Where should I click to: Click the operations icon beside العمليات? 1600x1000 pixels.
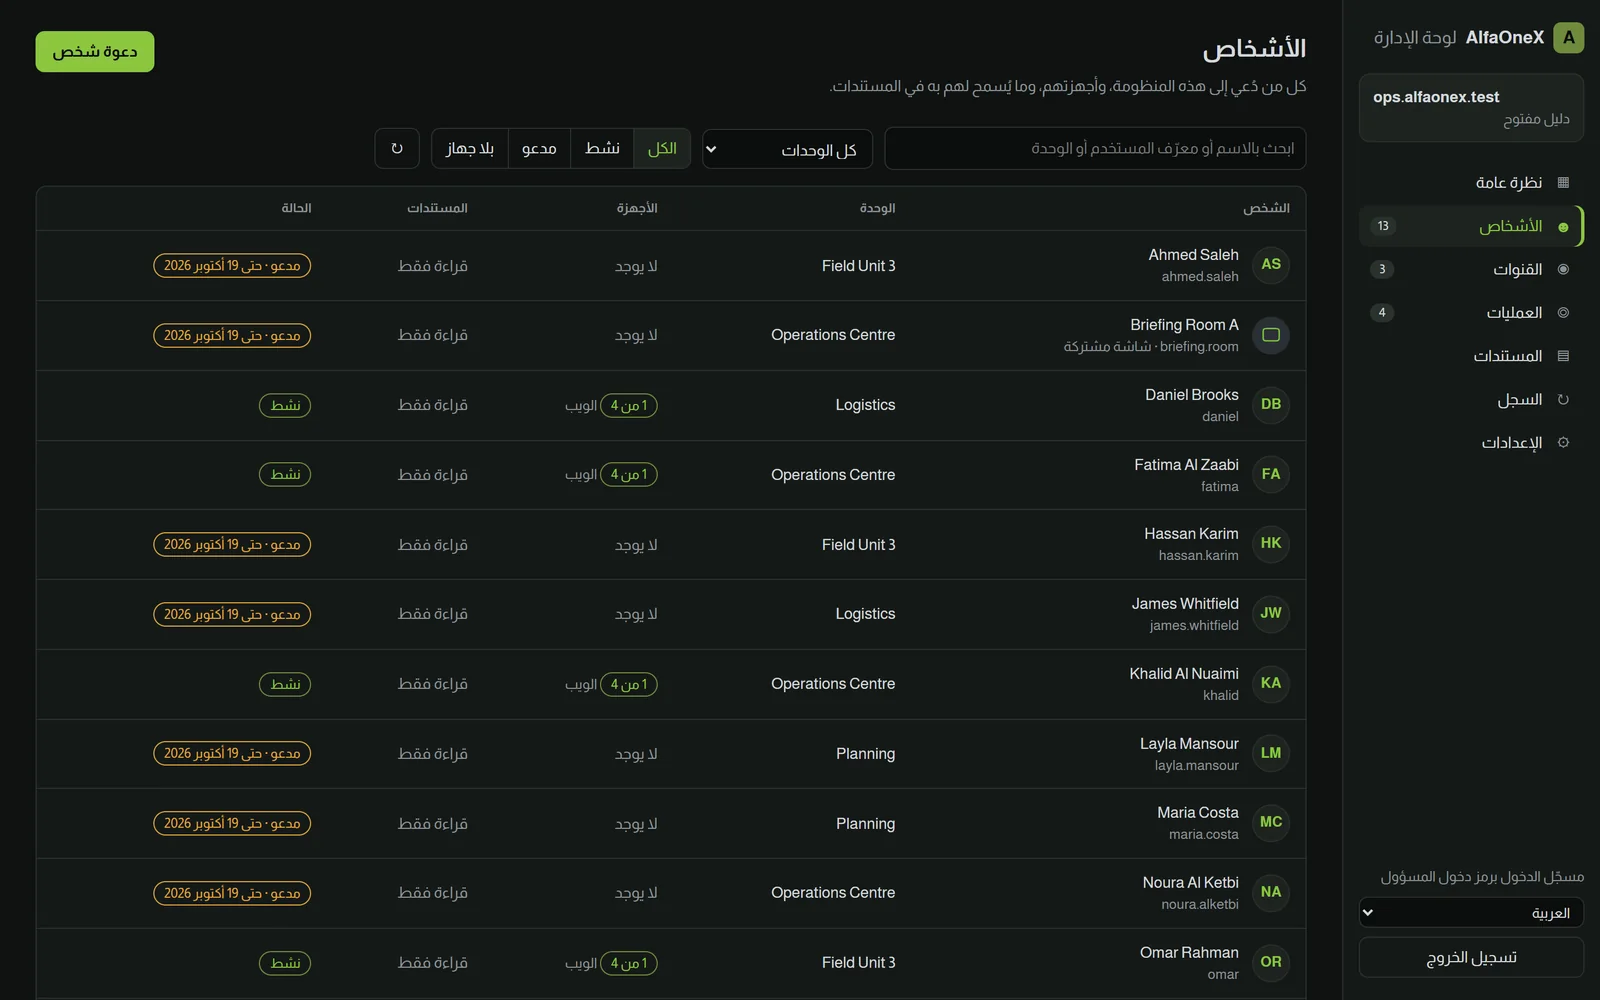tap(1563, 312)
